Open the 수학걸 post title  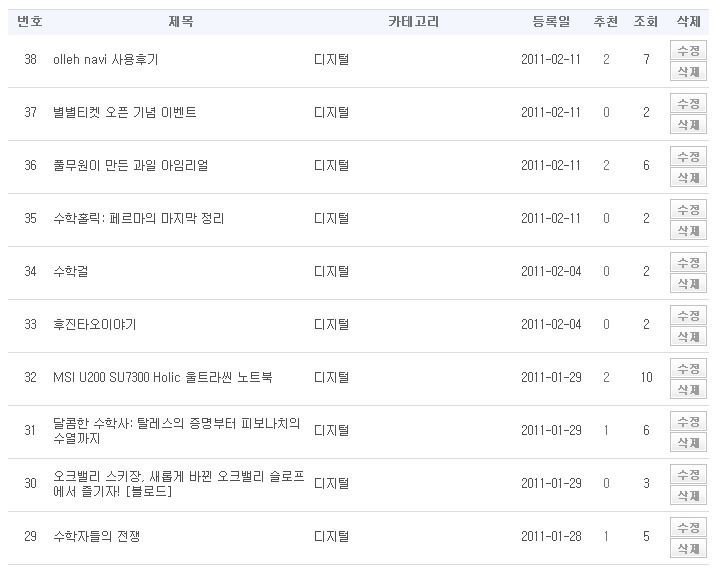pos(71,271)
